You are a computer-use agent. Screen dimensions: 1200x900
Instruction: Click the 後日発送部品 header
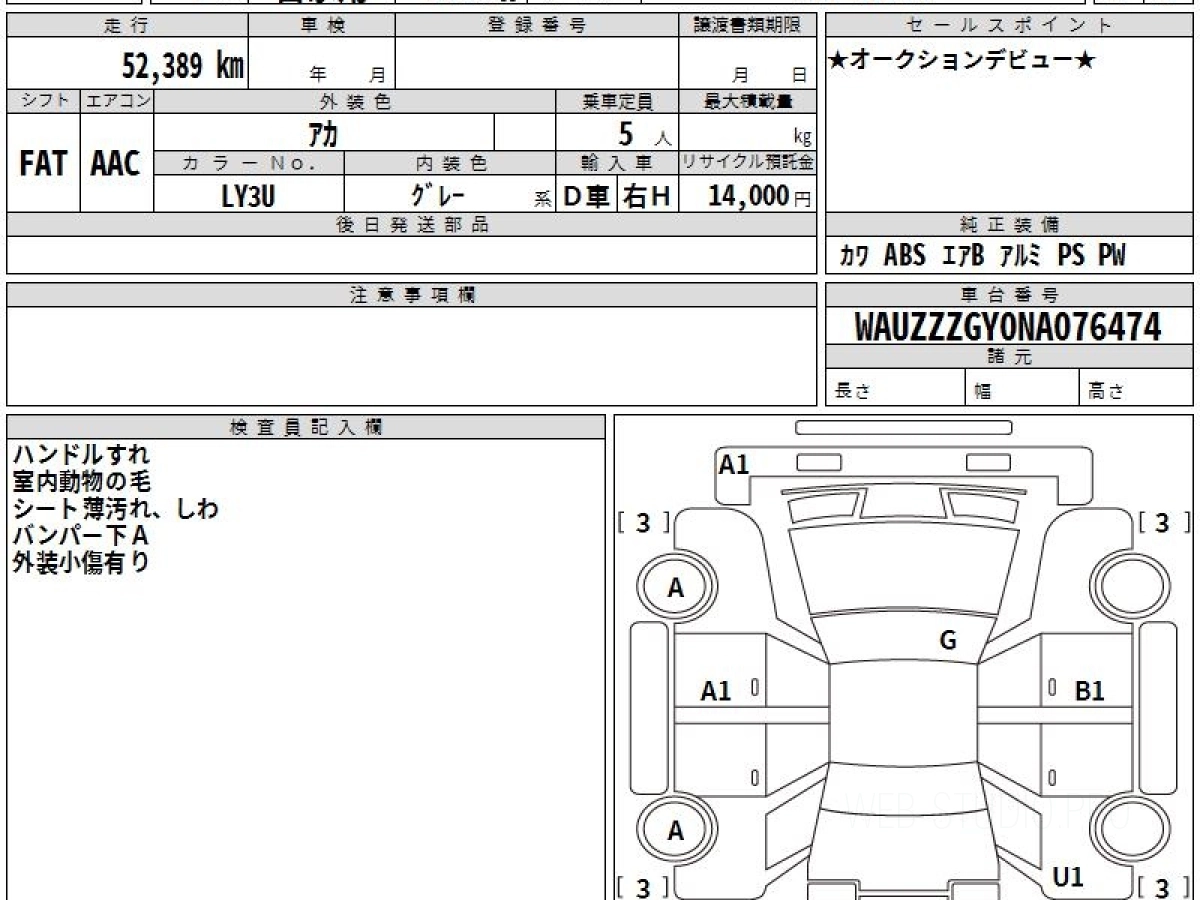[412, 225]
